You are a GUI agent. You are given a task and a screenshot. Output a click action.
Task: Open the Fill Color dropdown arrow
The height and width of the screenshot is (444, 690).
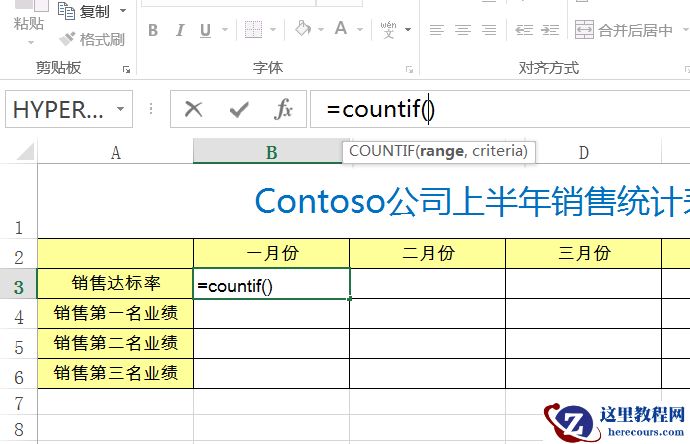321,30
